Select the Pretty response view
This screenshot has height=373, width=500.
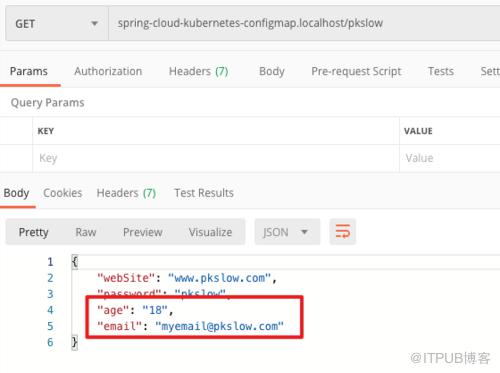point(33,232)
